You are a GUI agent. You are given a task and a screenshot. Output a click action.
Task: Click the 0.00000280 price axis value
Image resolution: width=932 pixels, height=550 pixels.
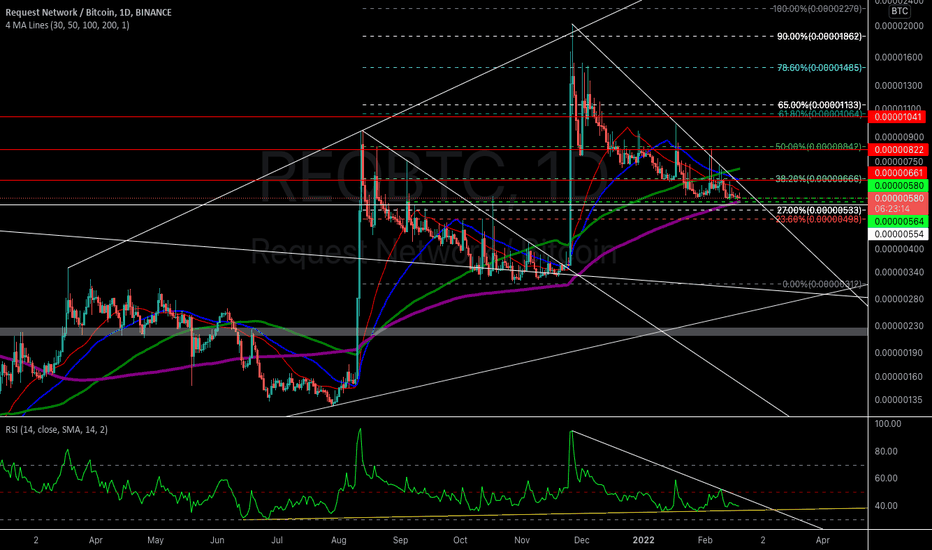click(899, 298)
